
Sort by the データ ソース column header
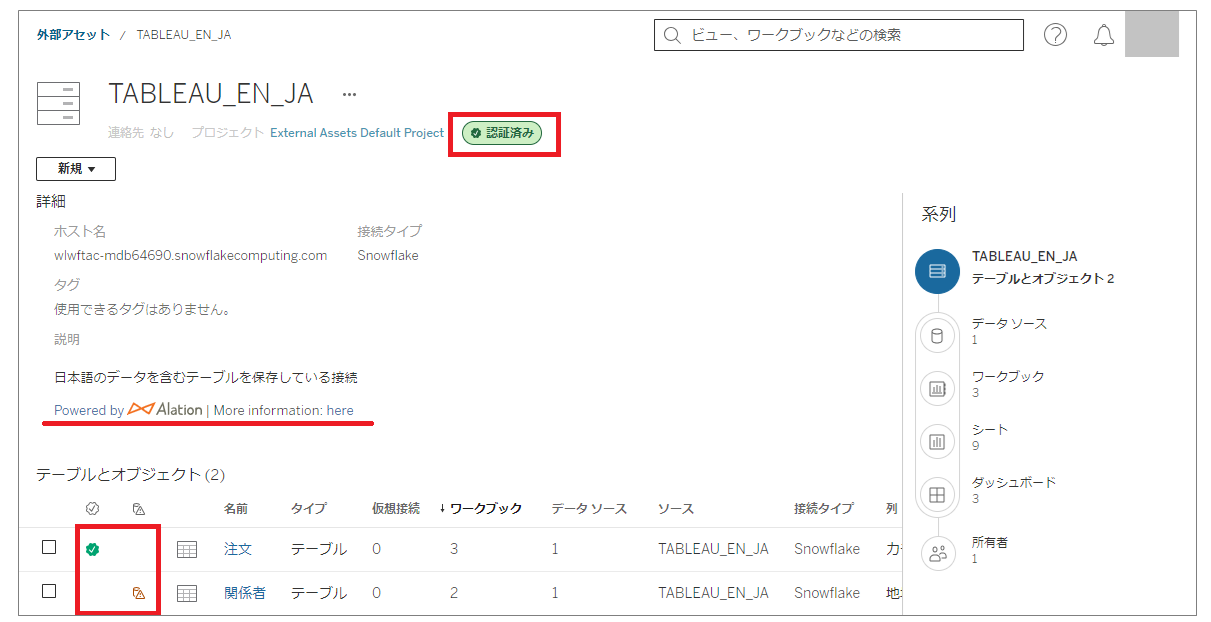(589, 509)
